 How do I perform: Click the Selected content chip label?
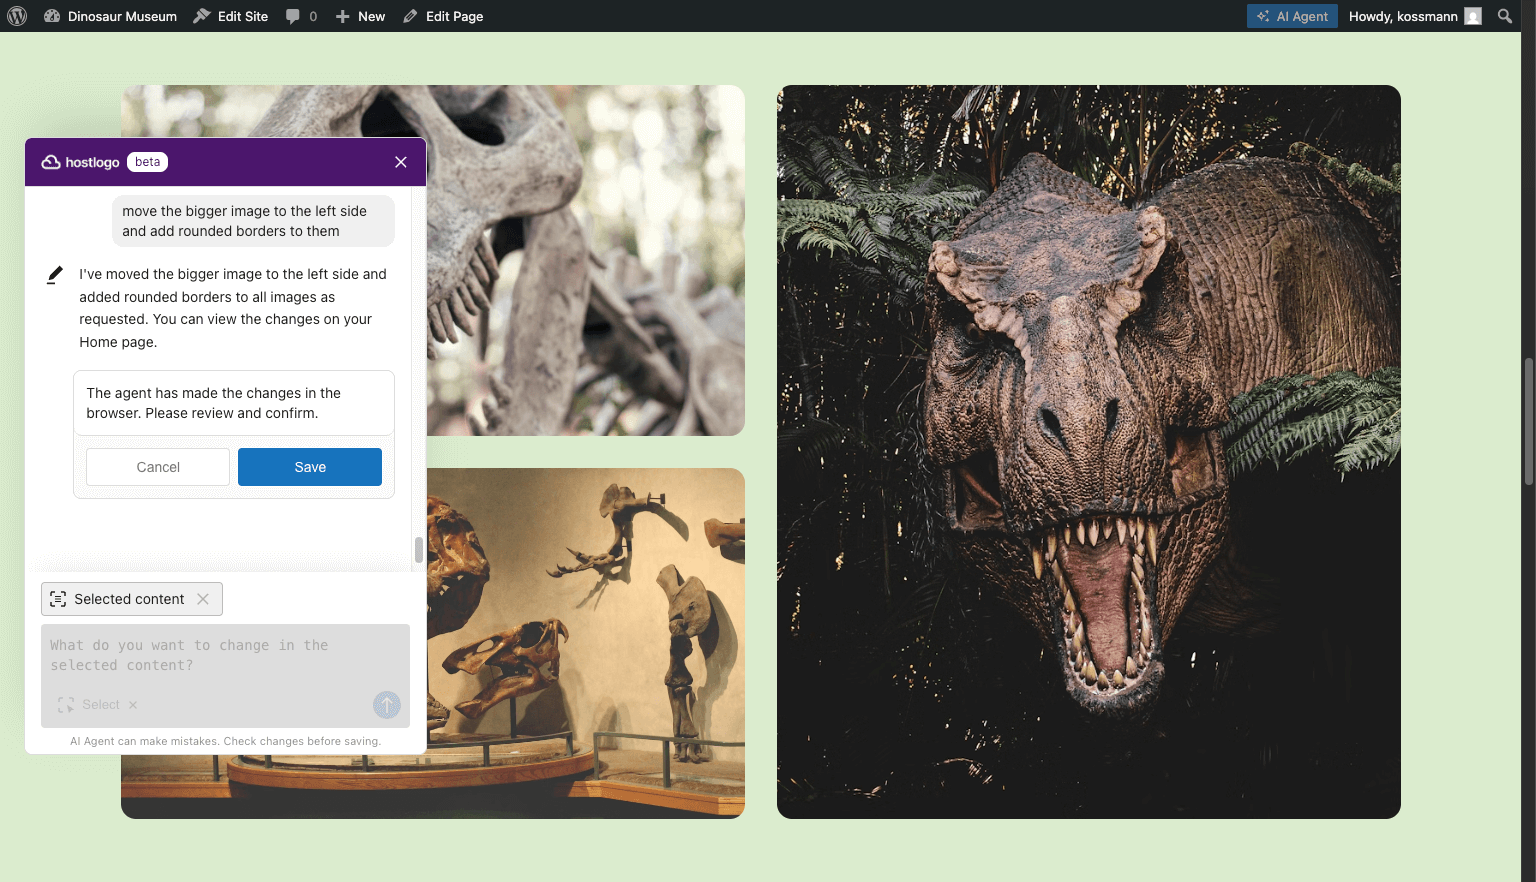coord(128,599)
